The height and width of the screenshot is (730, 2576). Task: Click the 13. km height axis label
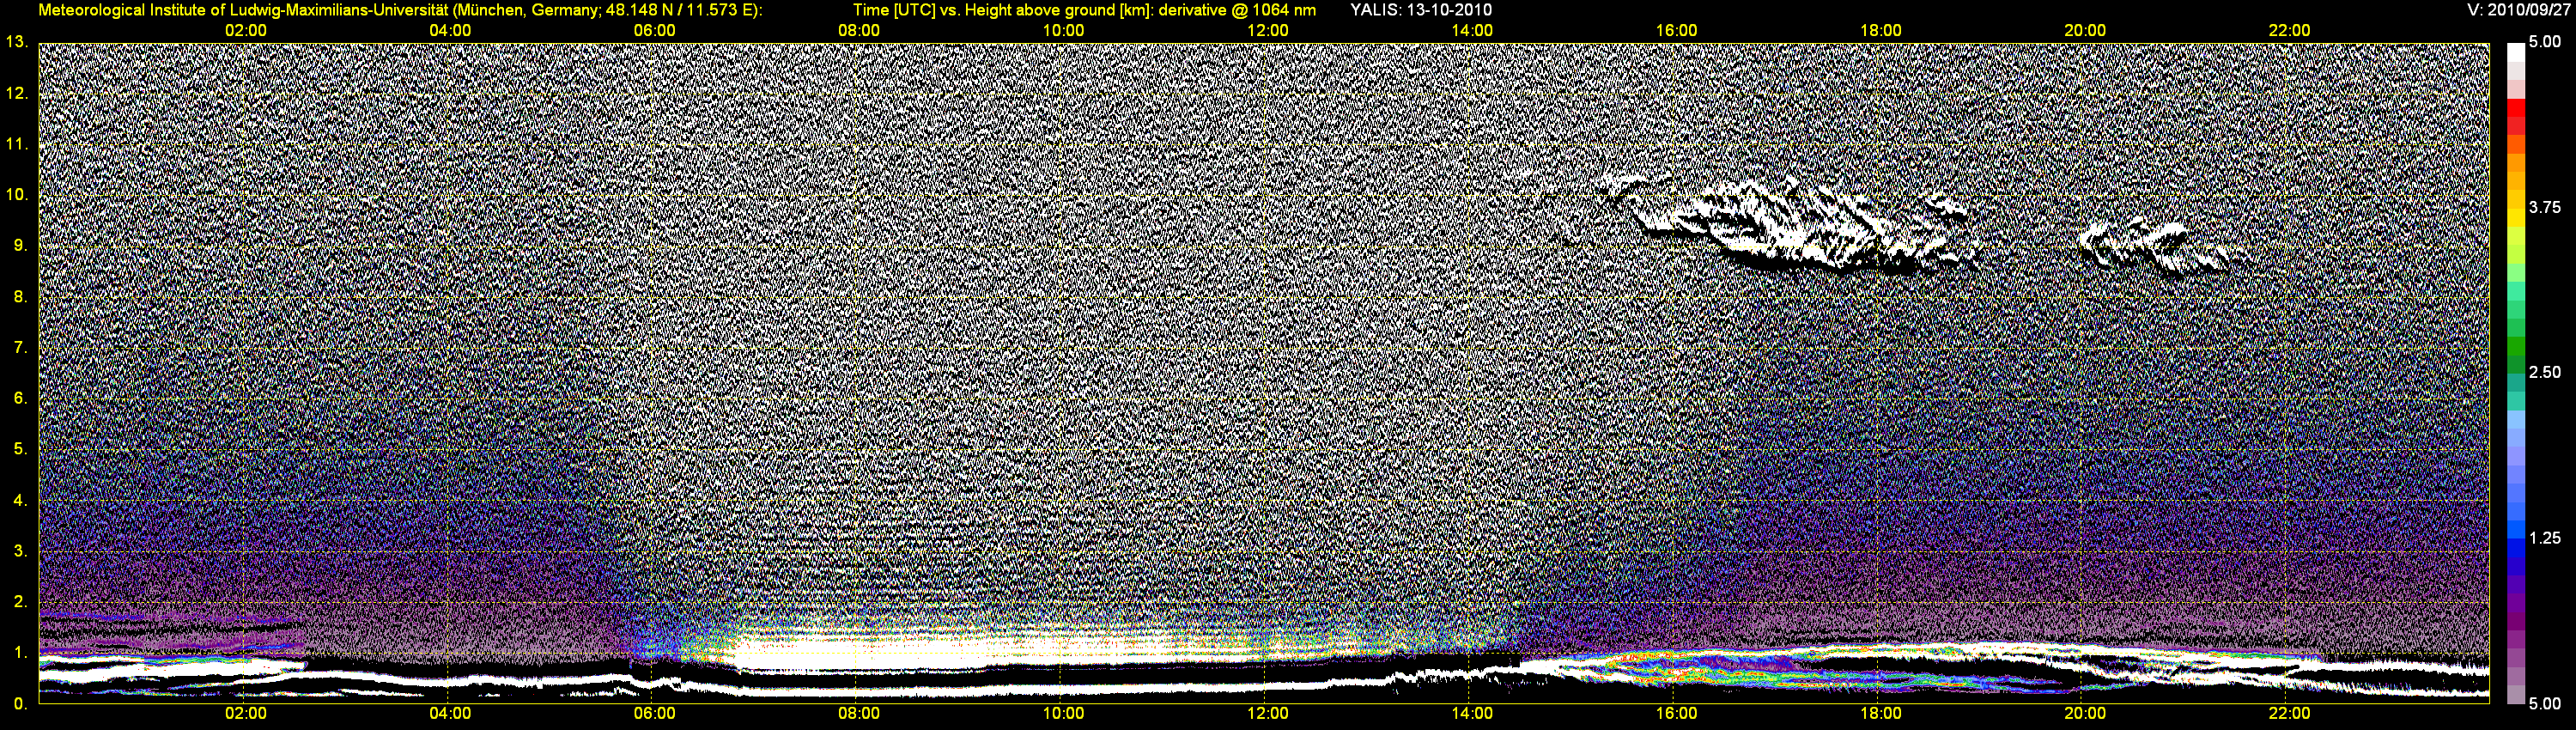17,42
